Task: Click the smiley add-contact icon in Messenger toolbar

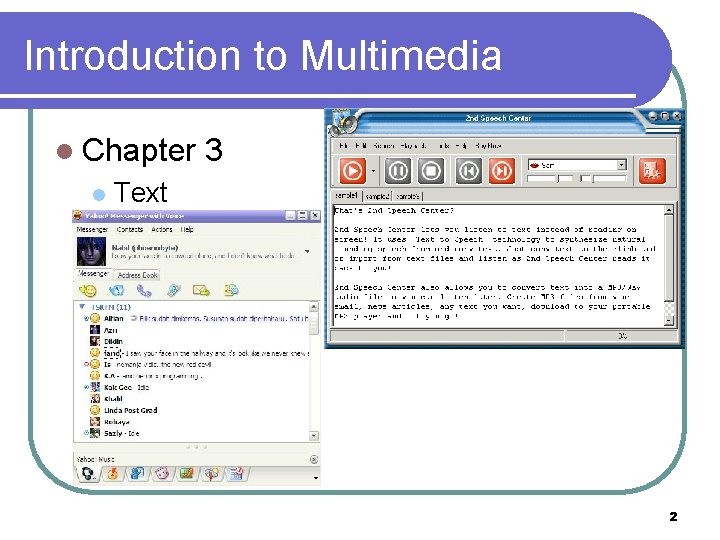Action: [88, 291]
